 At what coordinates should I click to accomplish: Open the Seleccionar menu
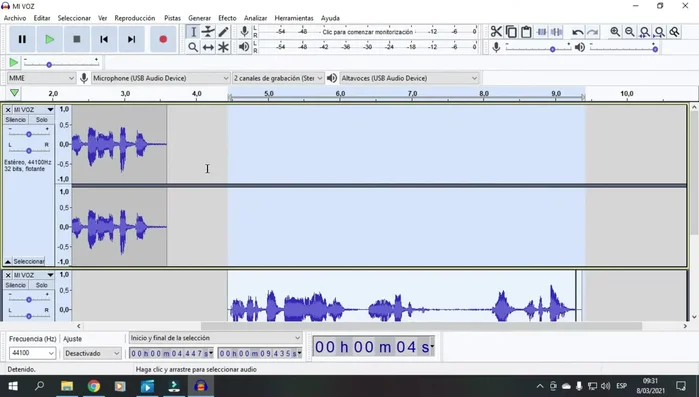point(74,18)
